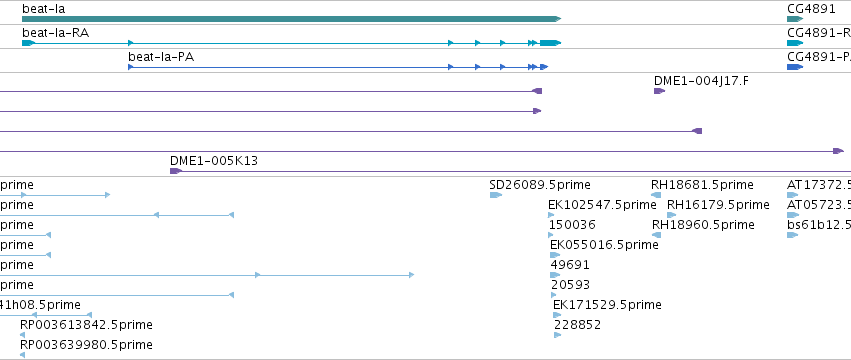Click the RH16179.5prime EST arrow
The width and height of the screenshot is (851, 360).
(x=672, y=215)
